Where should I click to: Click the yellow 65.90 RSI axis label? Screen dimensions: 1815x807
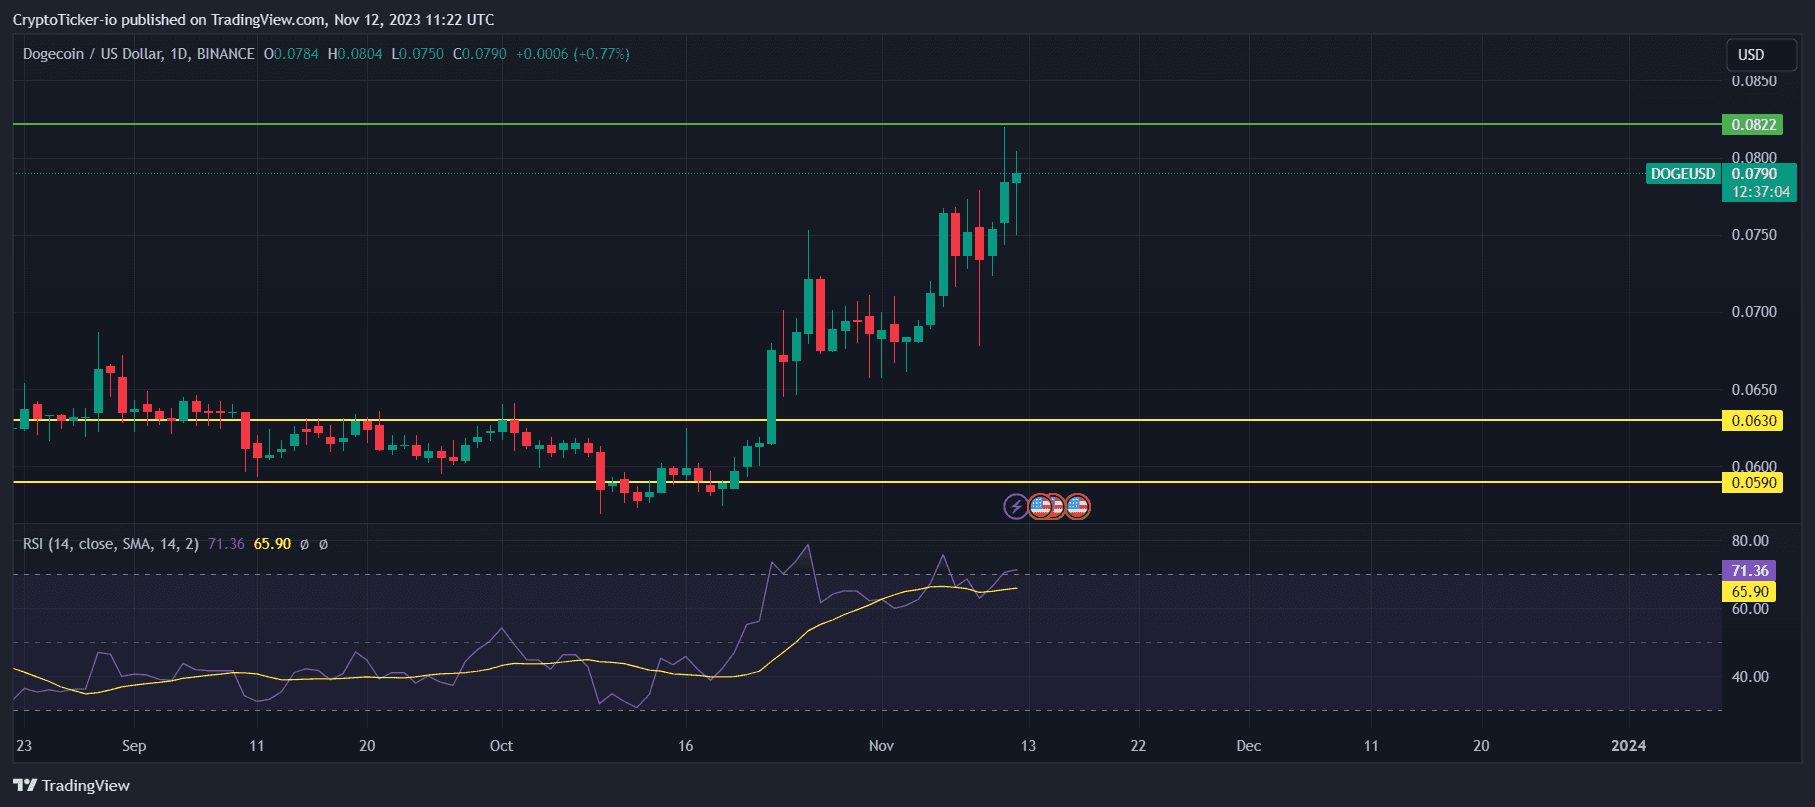[1749, 592]
